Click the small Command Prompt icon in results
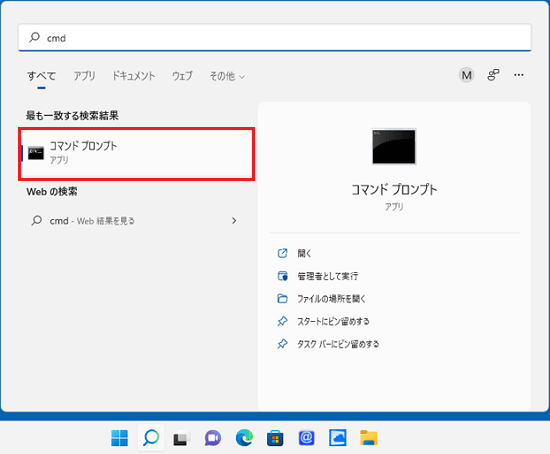This screenshot has width=550, height=454. [36, 153]
